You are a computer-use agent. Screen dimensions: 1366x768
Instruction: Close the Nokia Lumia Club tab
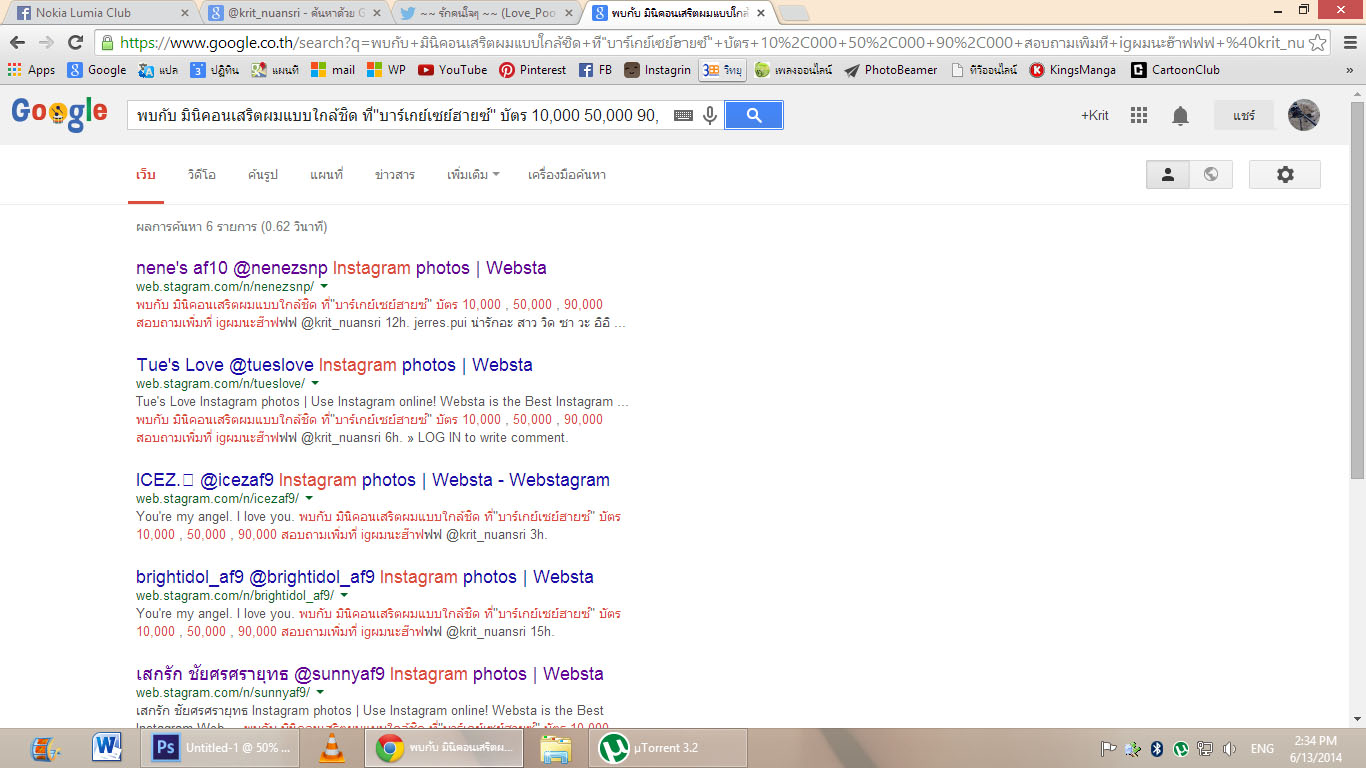coord(184,13)
